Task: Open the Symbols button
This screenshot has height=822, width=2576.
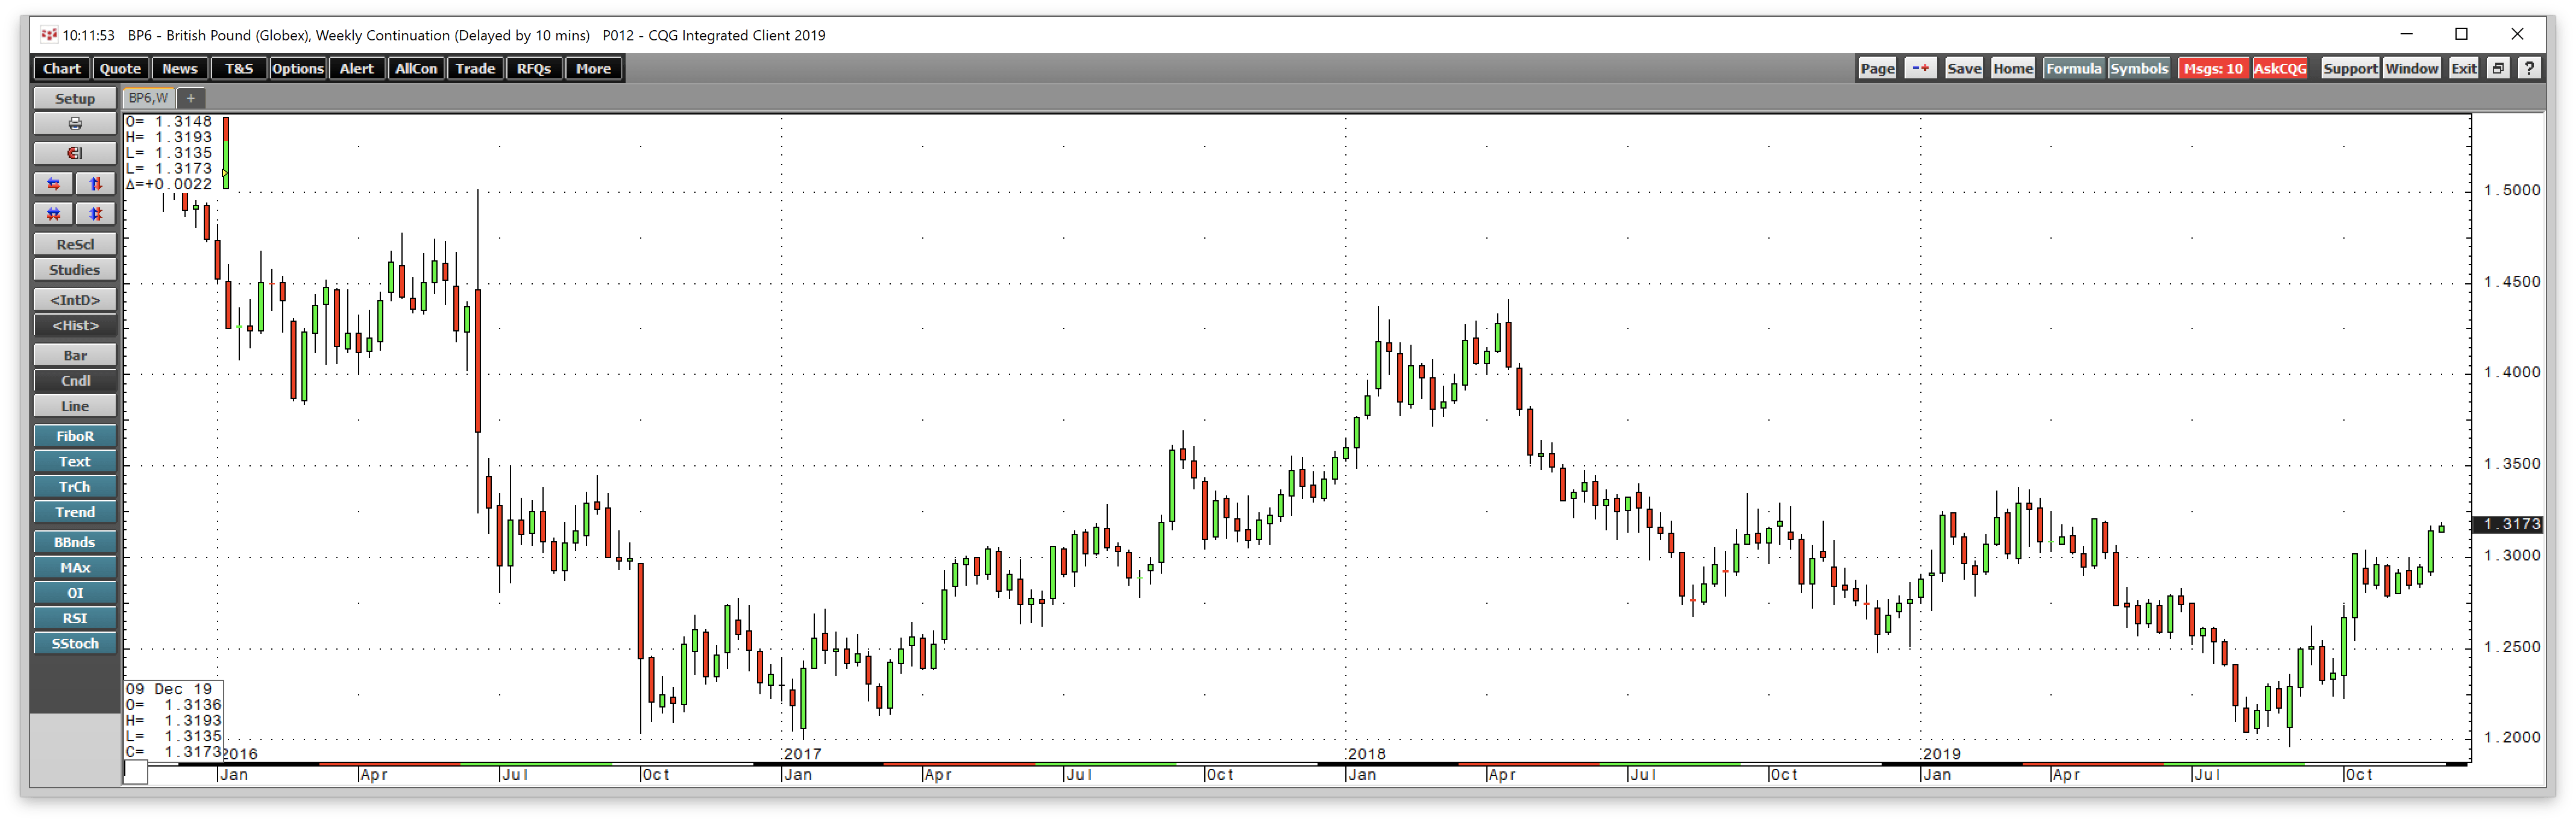Action: click(x=2139, y=68)
